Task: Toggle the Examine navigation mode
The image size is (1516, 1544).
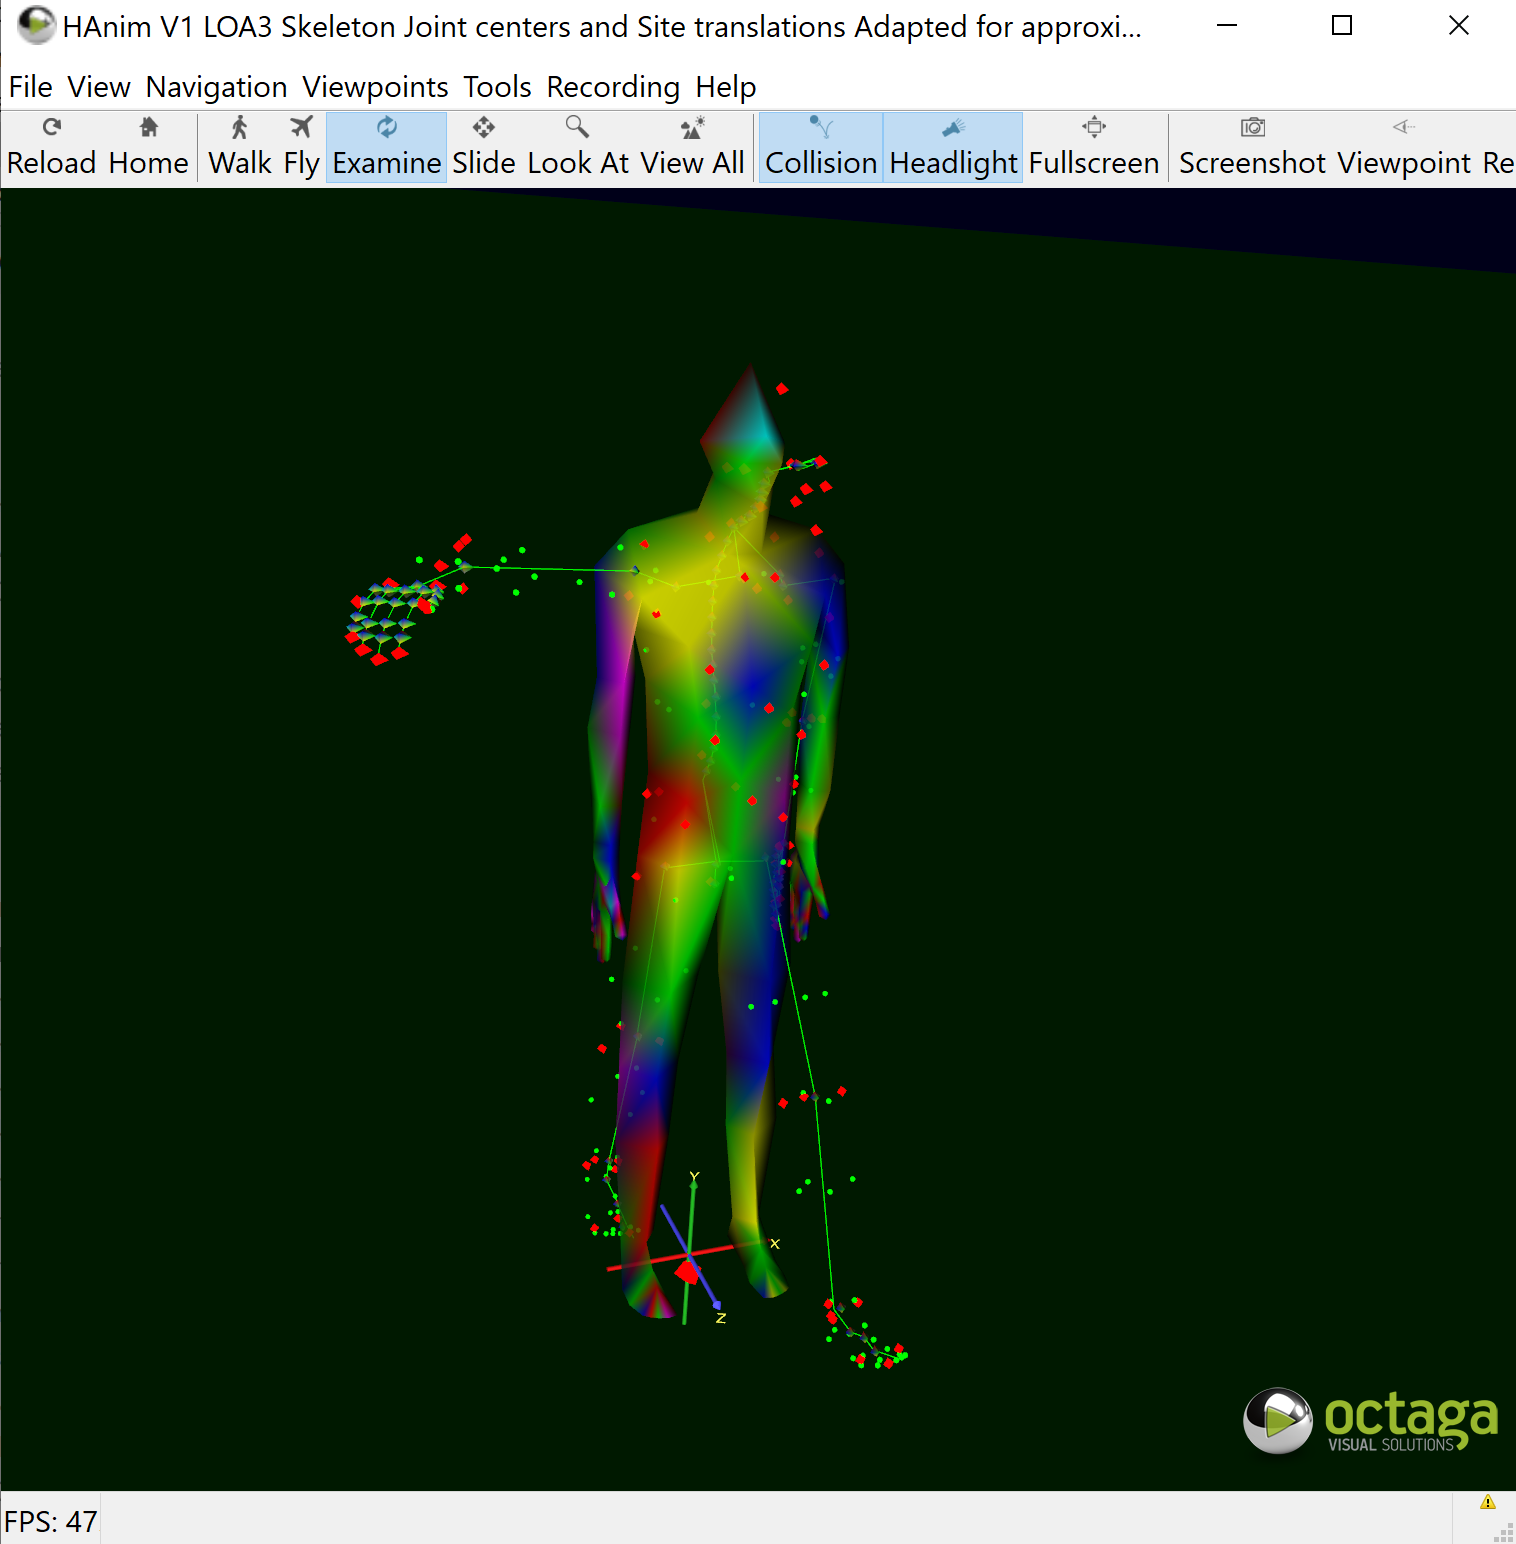Action: pyautogui.click(x=386, y=146)
